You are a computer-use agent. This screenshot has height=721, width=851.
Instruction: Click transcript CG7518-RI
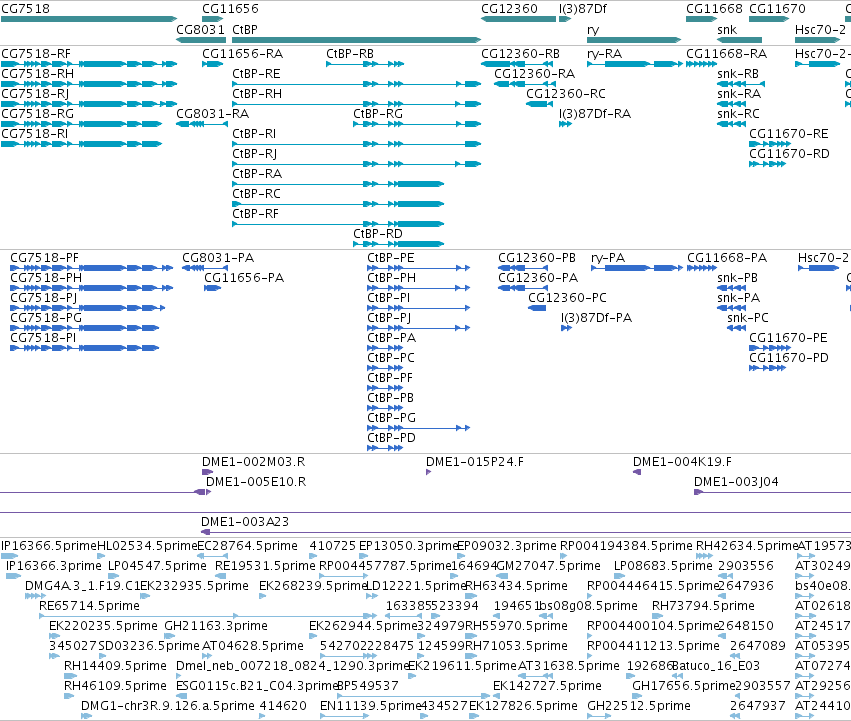(81, 144)
